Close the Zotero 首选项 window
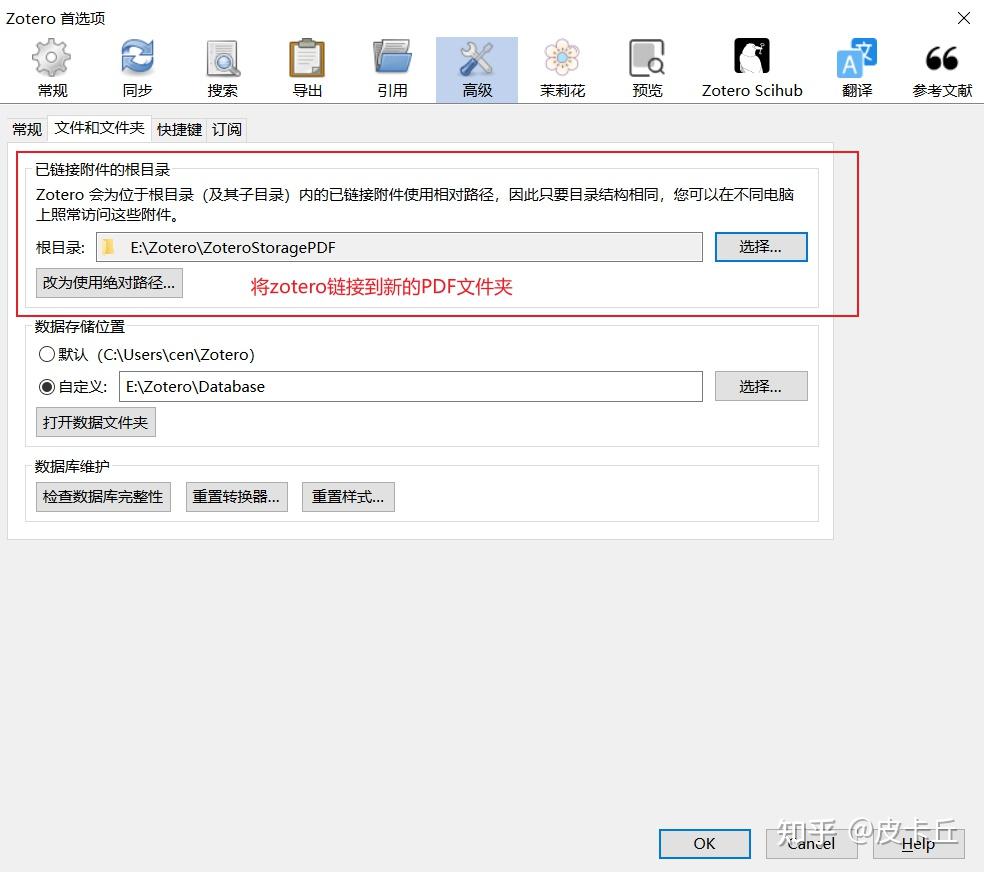 pos(963,18)
